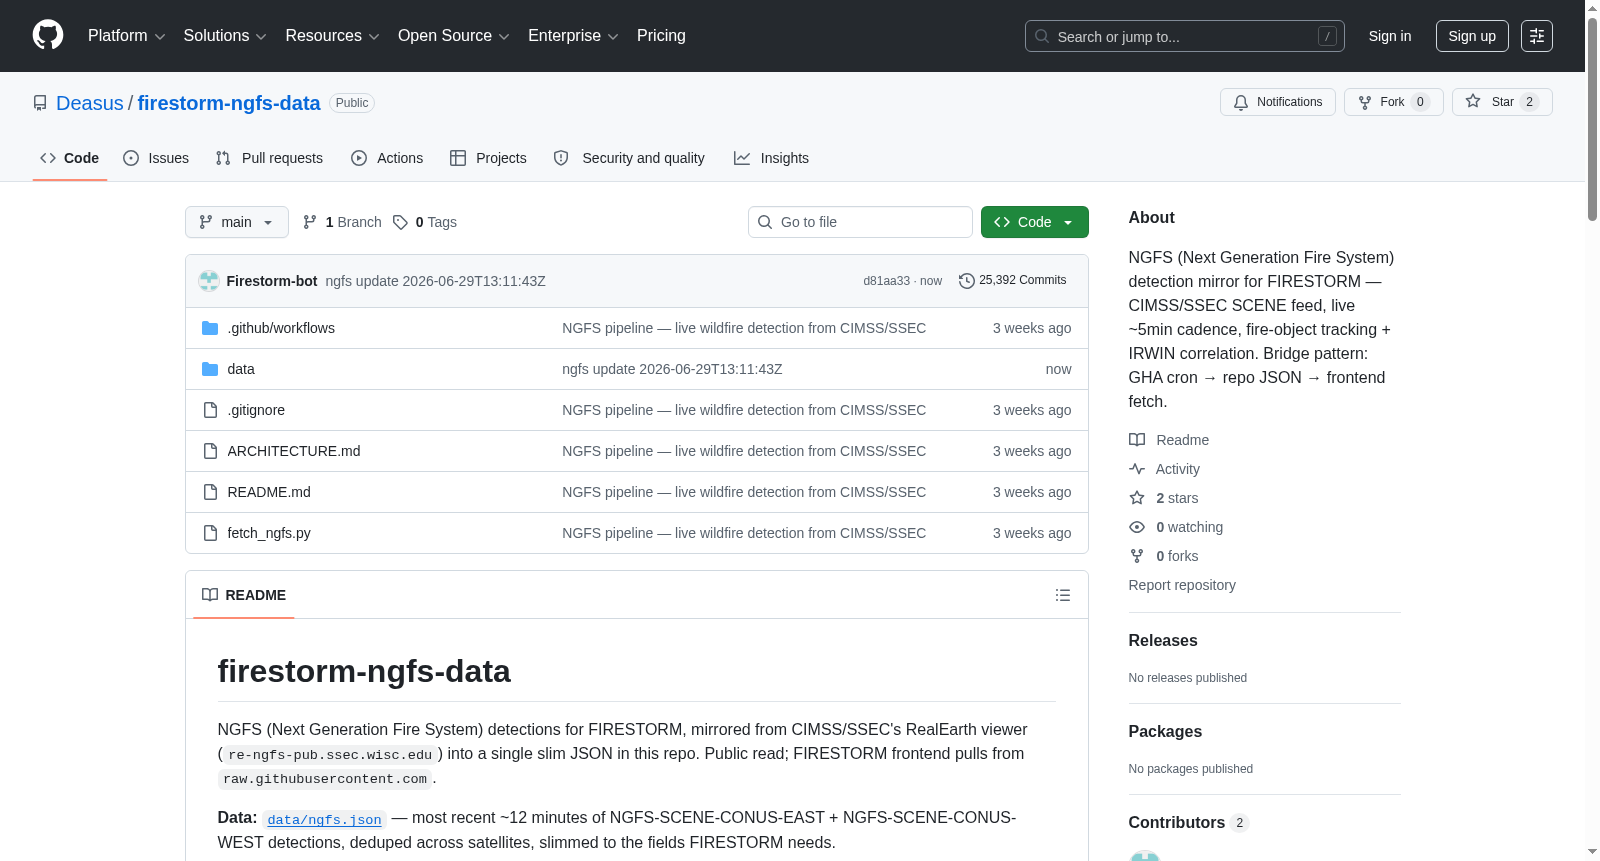Image resolution: width=1600 pixels, height=861 pixels.
Task: Open the README.md file name
Action: point(269,492)
